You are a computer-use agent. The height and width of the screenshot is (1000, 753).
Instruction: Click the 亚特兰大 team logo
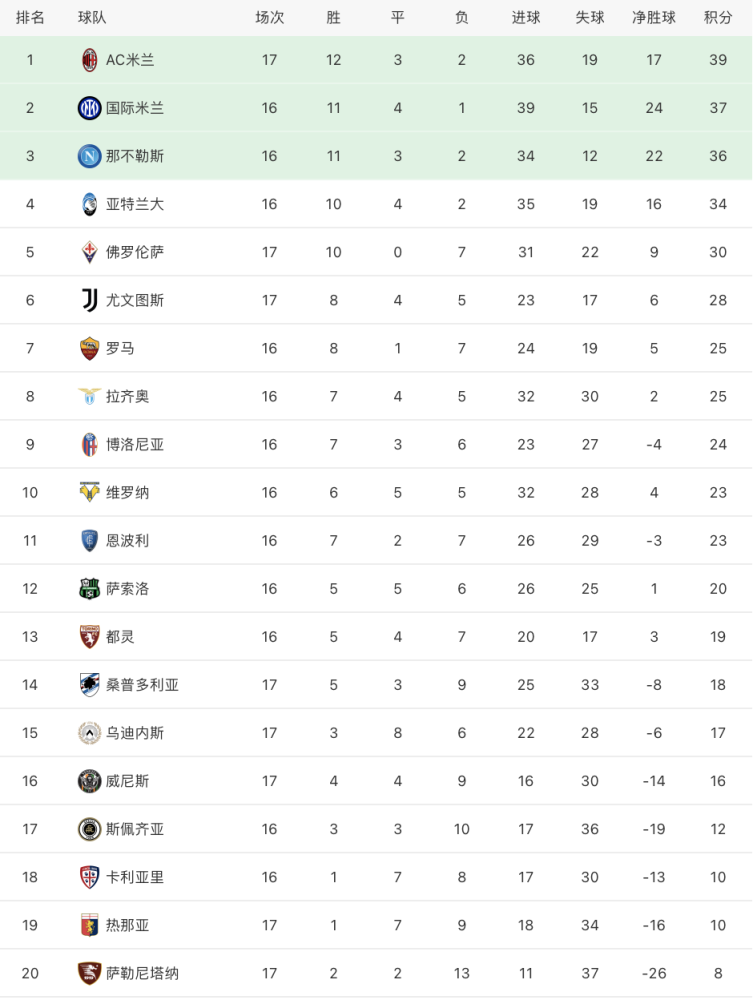90,204
